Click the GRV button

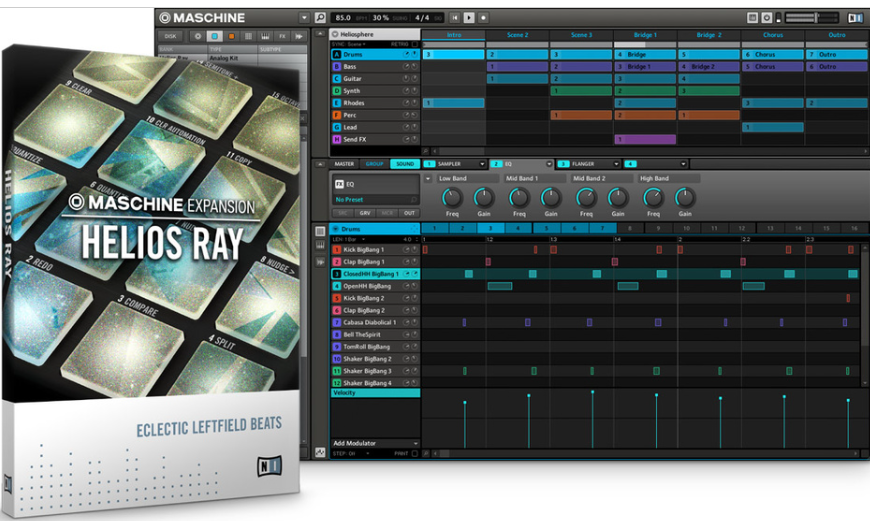[365, 213]
